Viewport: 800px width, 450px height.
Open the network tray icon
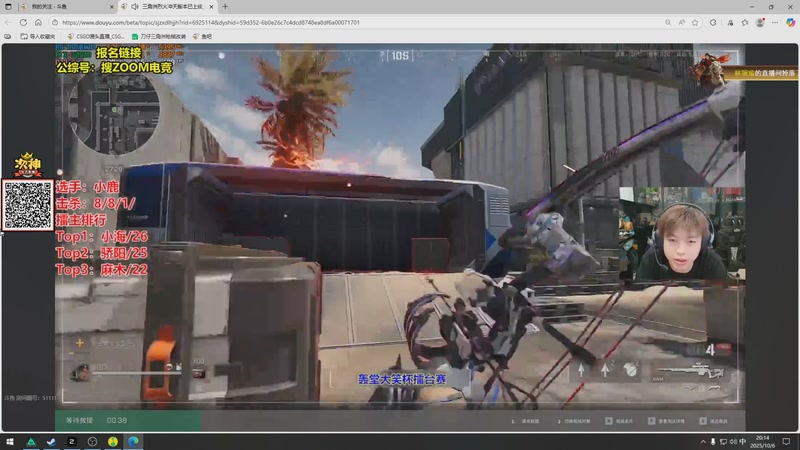tap(723, 441)
